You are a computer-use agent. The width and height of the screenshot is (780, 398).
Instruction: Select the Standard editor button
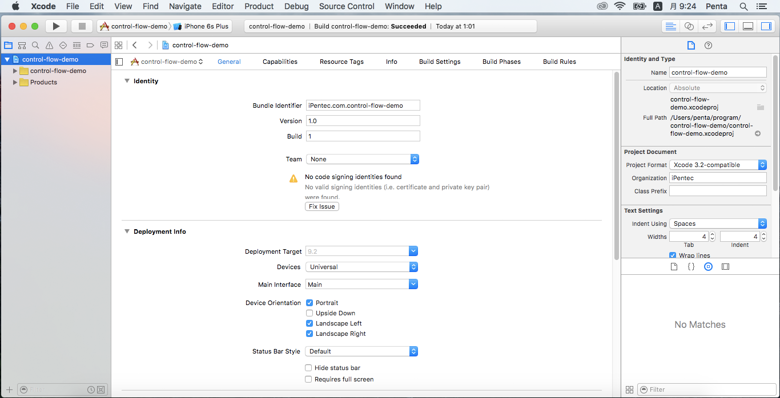(x=671, y=26)
